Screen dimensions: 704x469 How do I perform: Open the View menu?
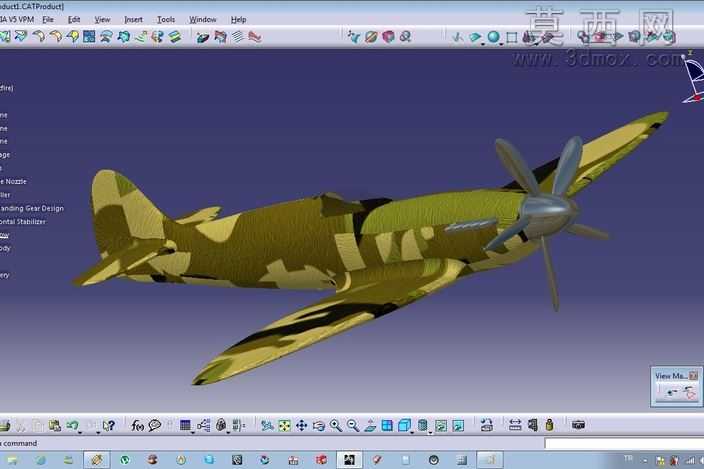click(102, 20)
